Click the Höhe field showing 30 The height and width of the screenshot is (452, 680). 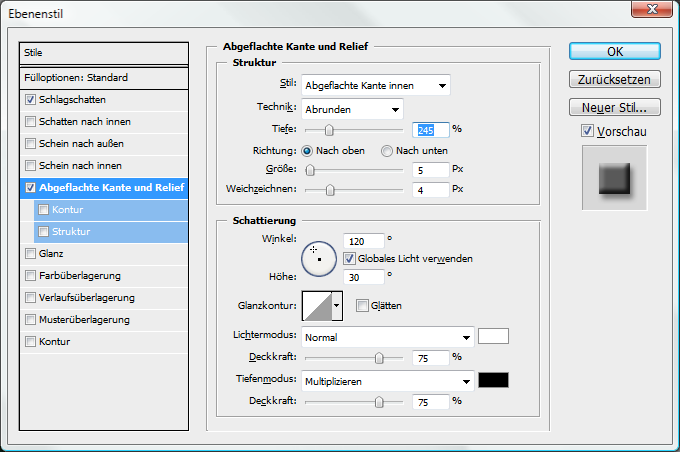(363, 277)
